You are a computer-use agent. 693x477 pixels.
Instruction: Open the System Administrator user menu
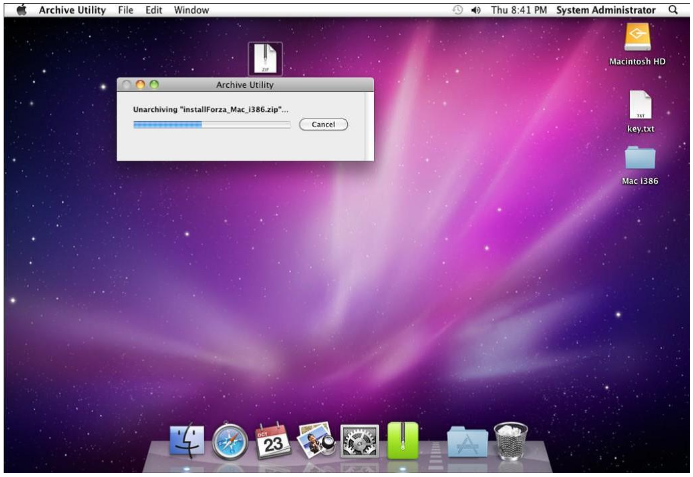tap(605, 10)
